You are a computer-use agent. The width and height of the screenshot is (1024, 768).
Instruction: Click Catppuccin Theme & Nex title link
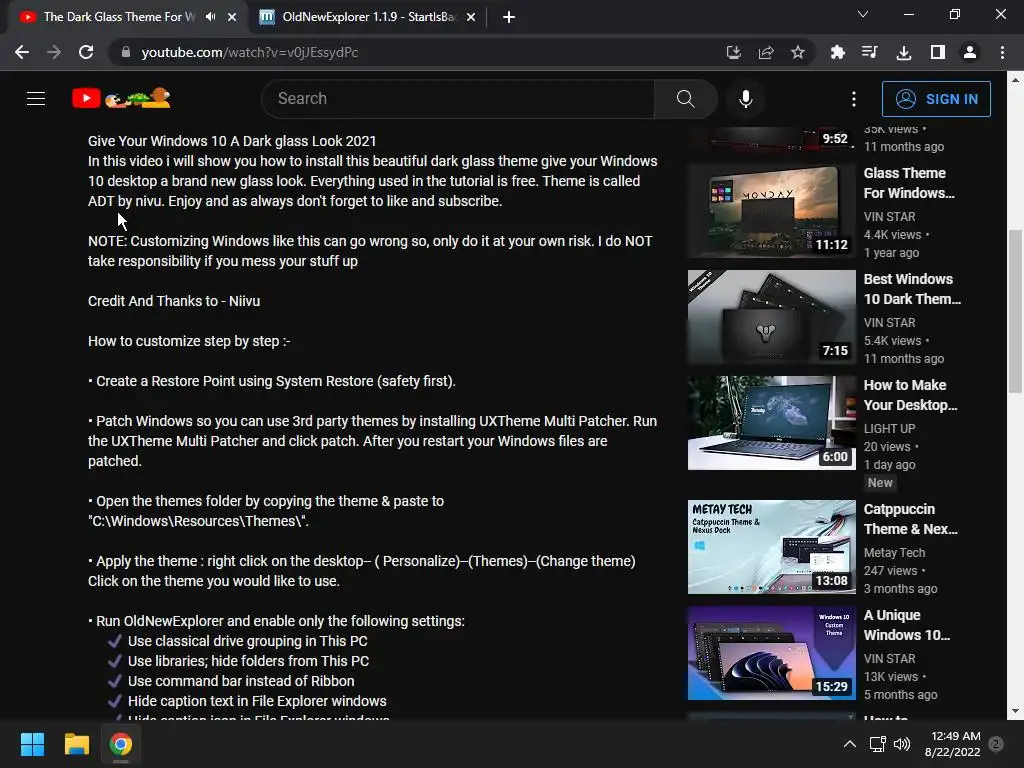click(910, 519)
